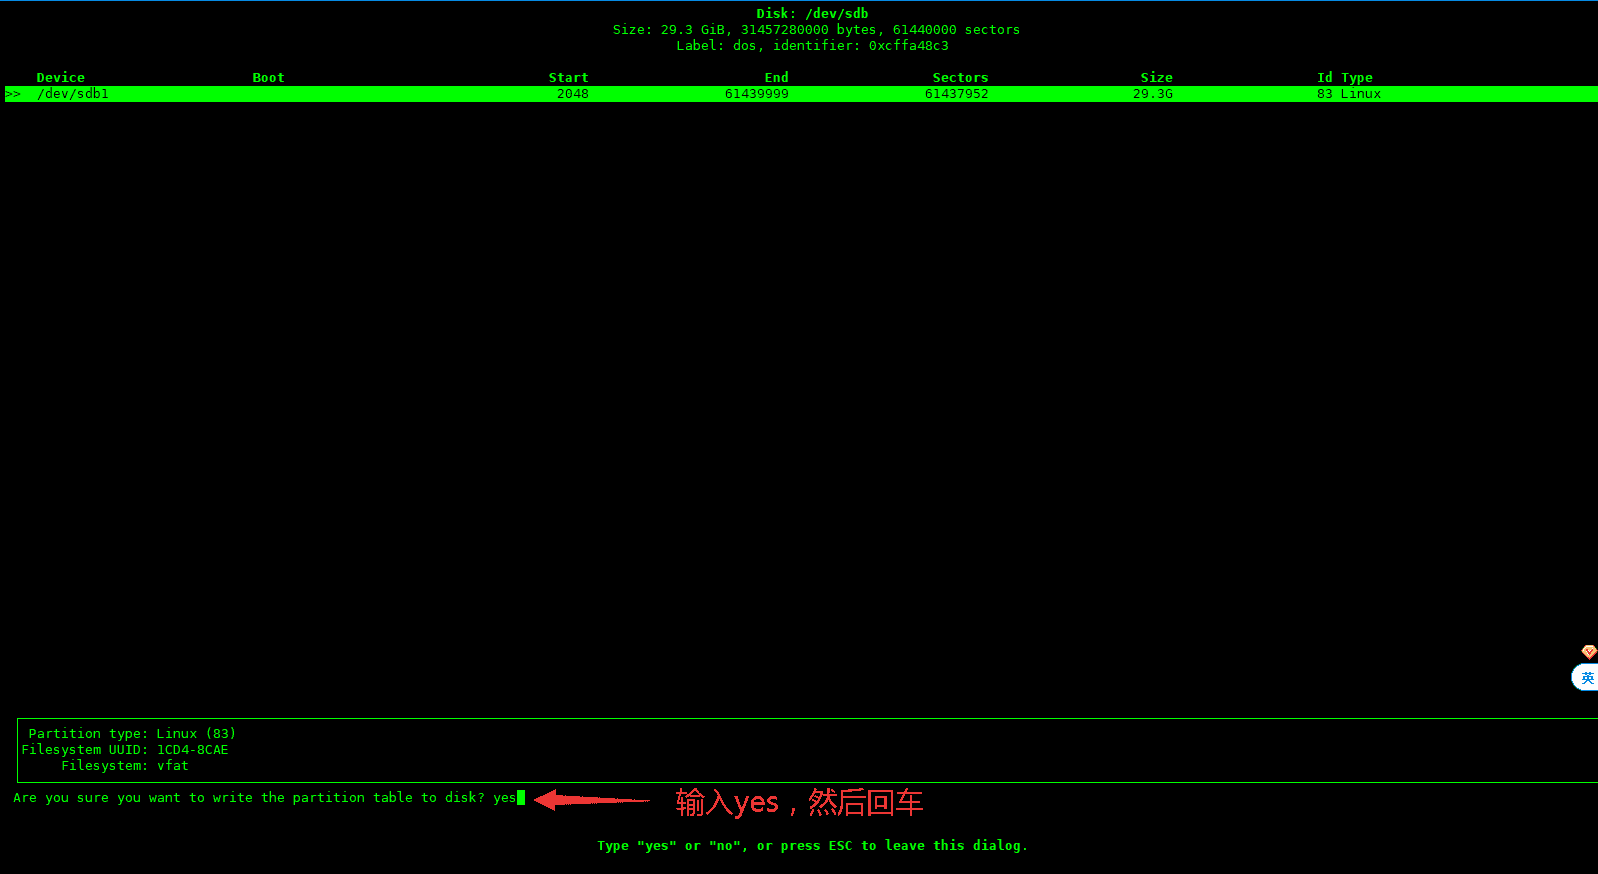
Task: Click the Filesystem: vfat line
Action: [124, 766]
